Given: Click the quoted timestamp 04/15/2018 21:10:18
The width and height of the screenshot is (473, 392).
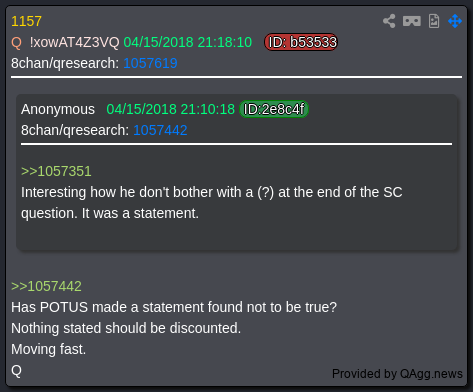Looking at the screenshot, I should click(171, 109).
